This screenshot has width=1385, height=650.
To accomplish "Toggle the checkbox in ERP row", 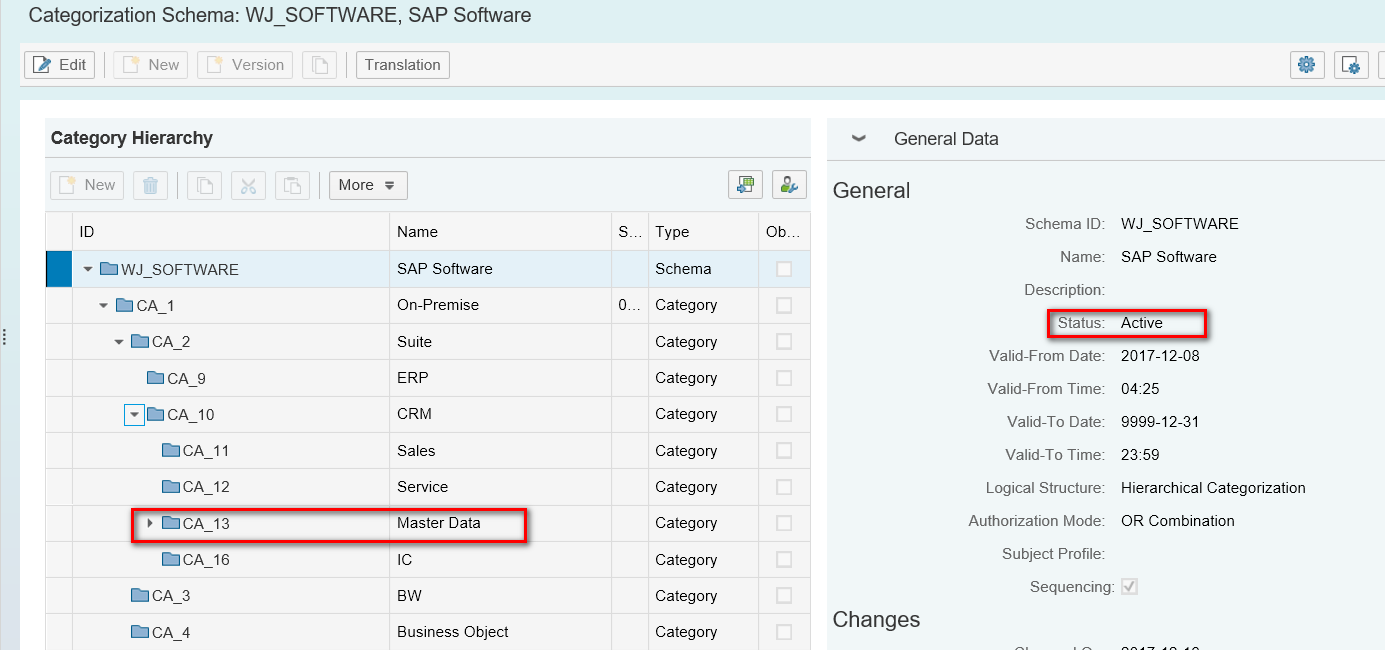I will click(x=784, y=378).
